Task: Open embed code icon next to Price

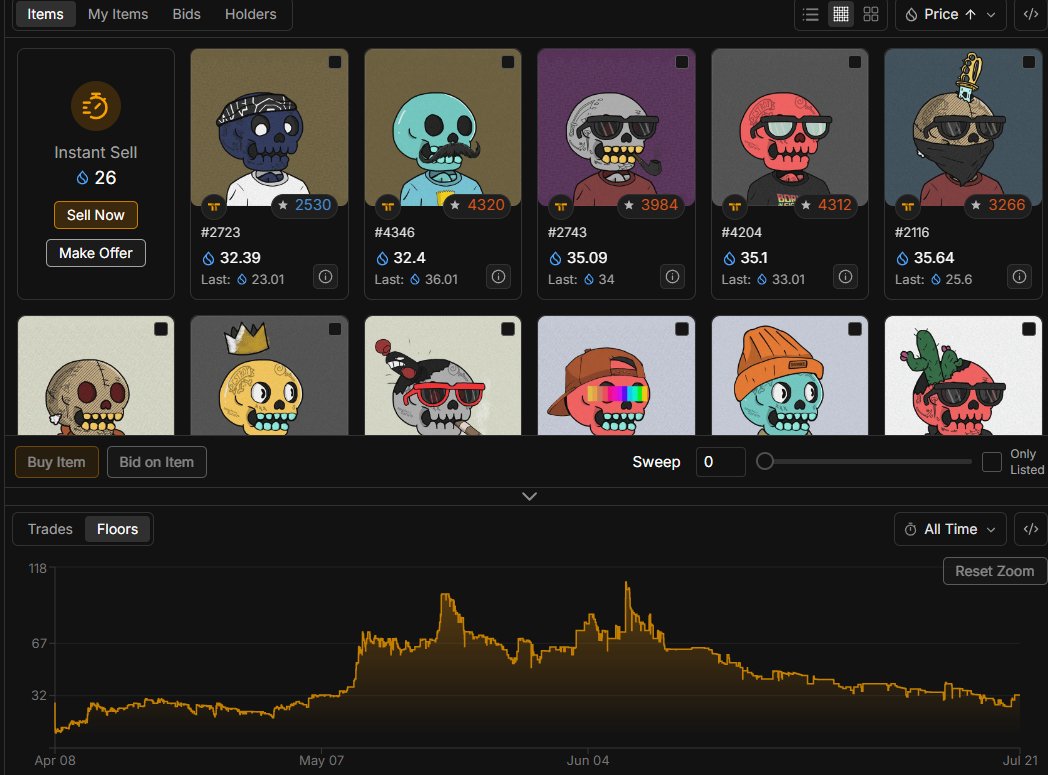Action: coord(1031,14)
